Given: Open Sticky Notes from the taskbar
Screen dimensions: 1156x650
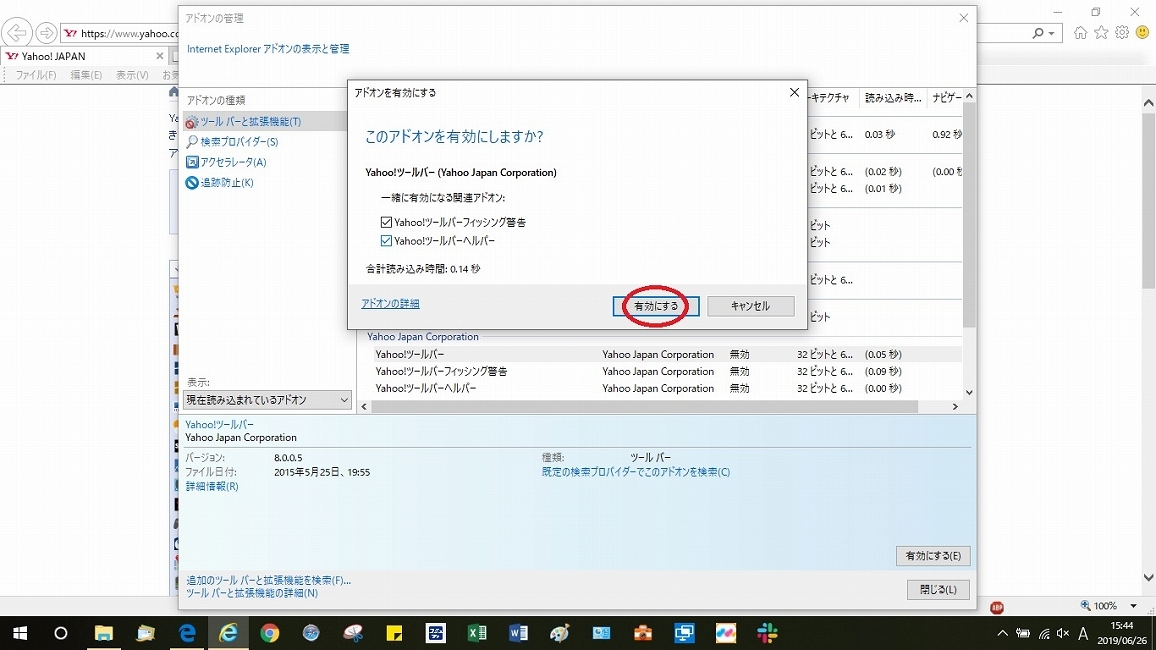Looking at the screenshot, I should click(394, 633).
